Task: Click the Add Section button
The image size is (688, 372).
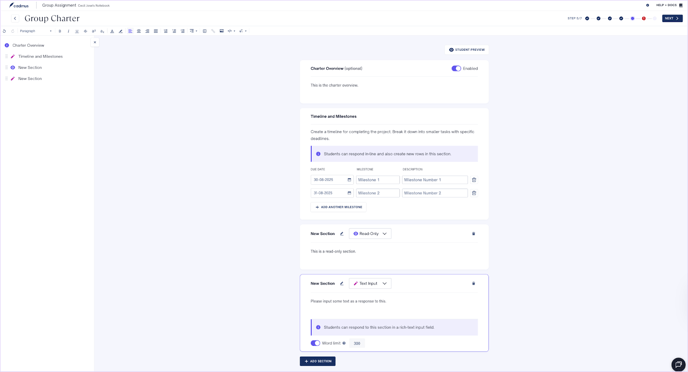Action: tap(318, 361)
